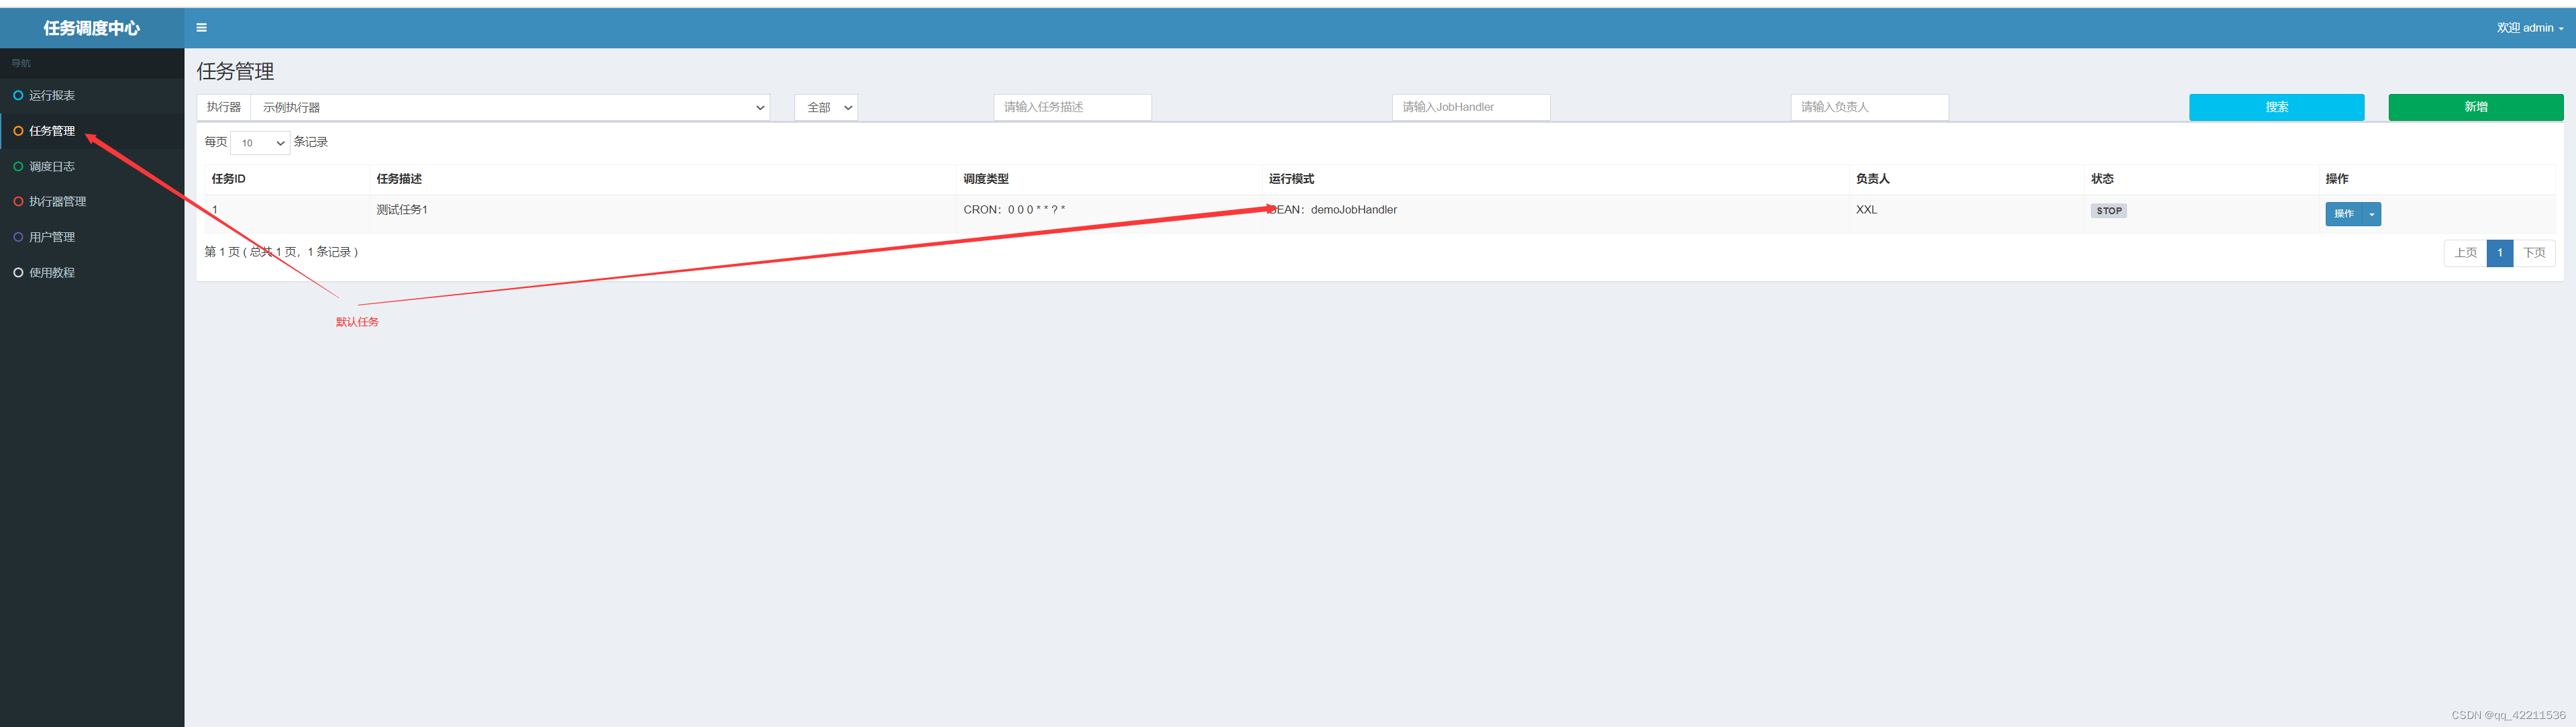Click the 任务管理 page heading
This screenshot has width=2576, height=727.
[x=235, y=71]
